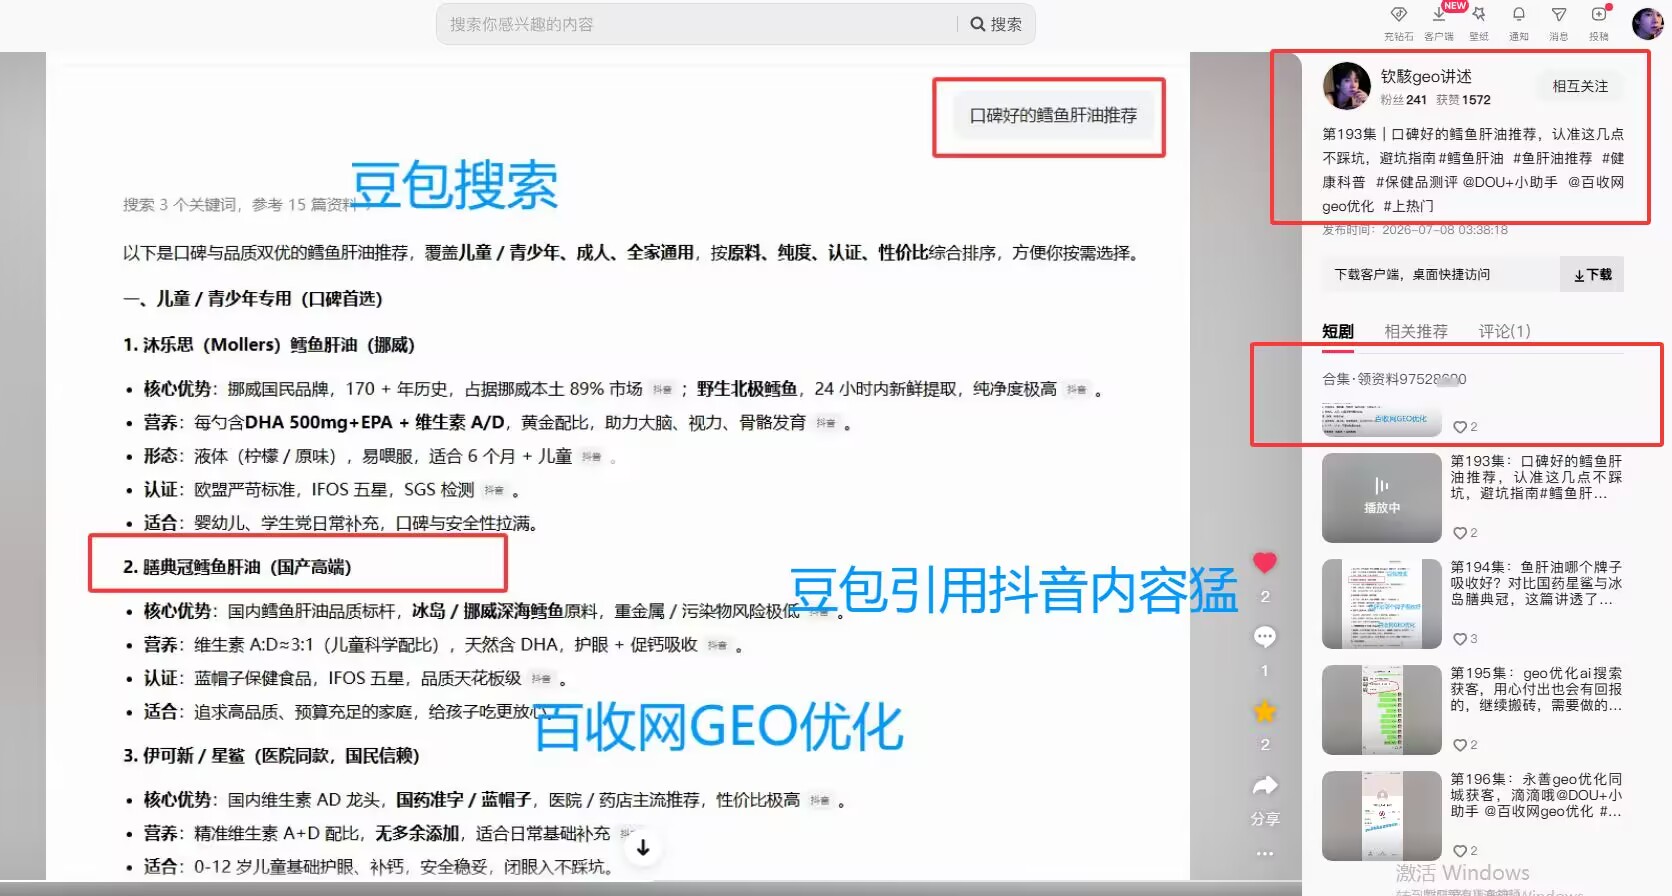Open the 第195集 geo优化ai搜索 title
The height and width of the screenshot is (896, 1672).
click(x=1536, y=689)
